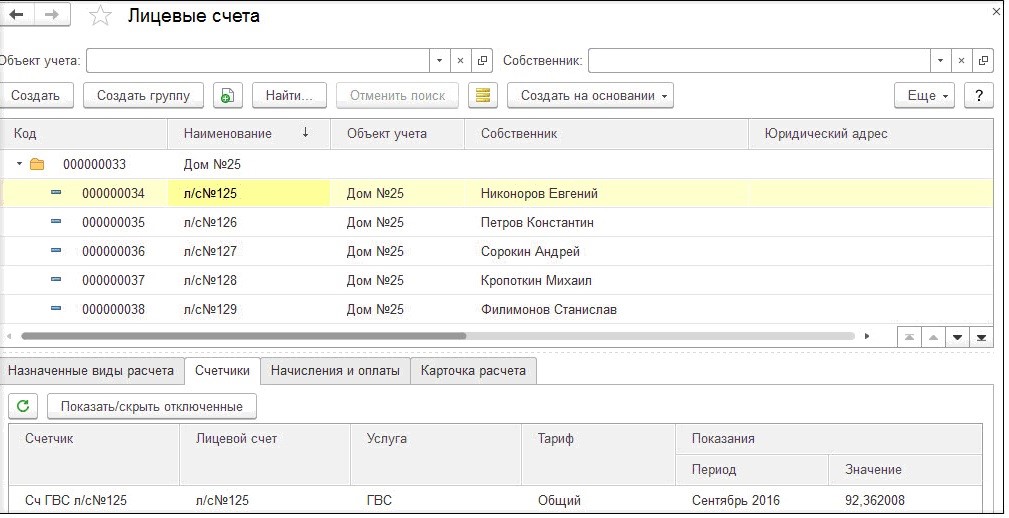The image size is (1009, 518).
Task: Click the green copy-create icon button
Action: (227, 95)
